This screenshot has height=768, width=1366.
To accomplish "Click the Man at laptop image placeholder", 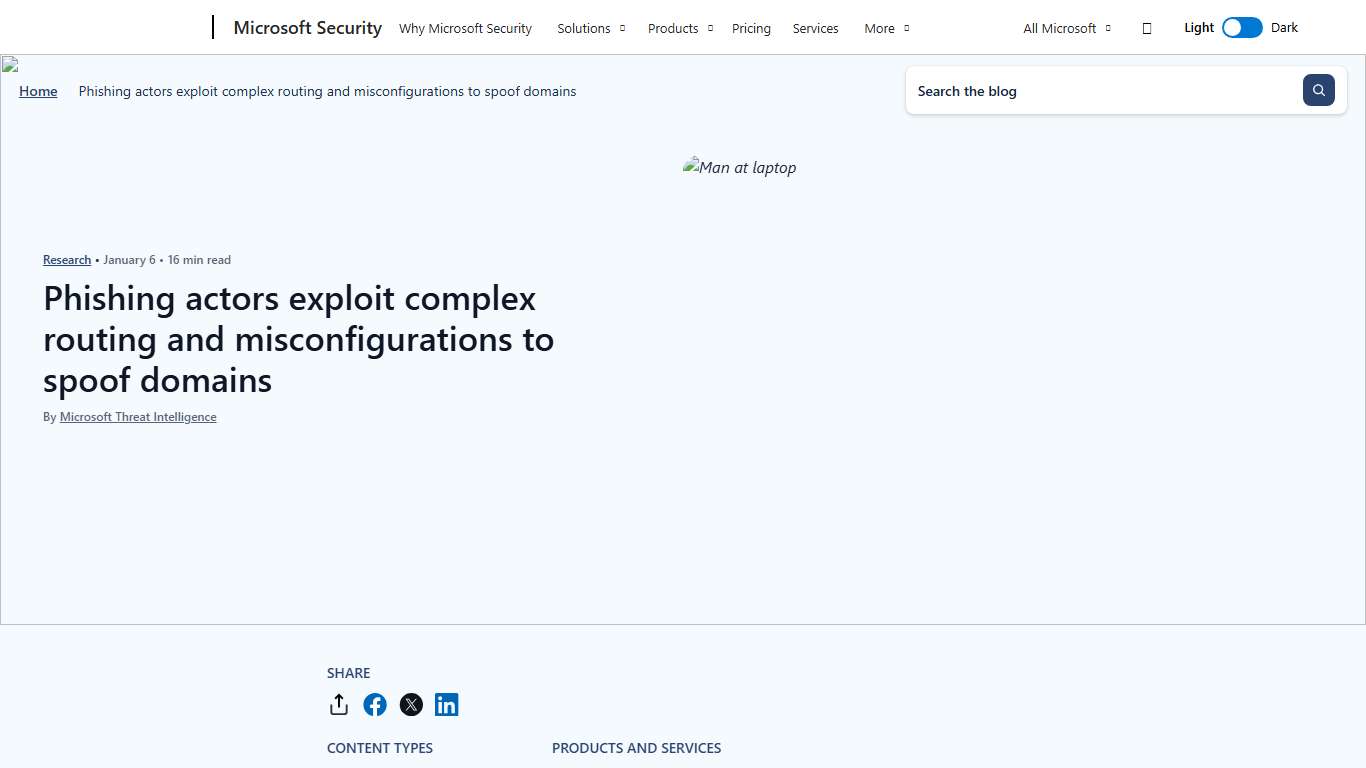I will (x=739, y=167).
